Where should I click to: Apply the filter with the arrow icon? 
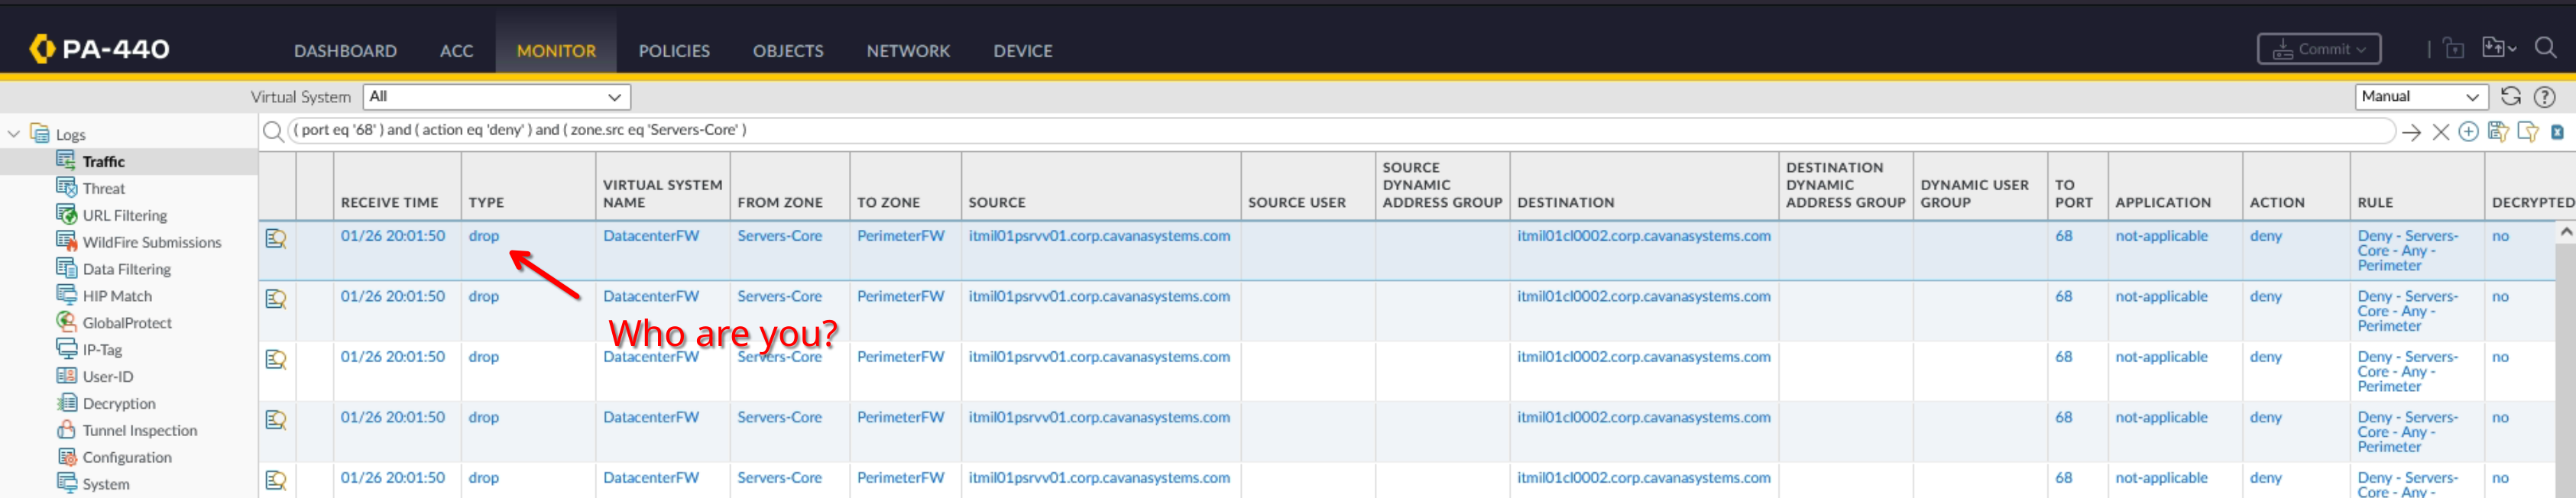[2411, 132]
